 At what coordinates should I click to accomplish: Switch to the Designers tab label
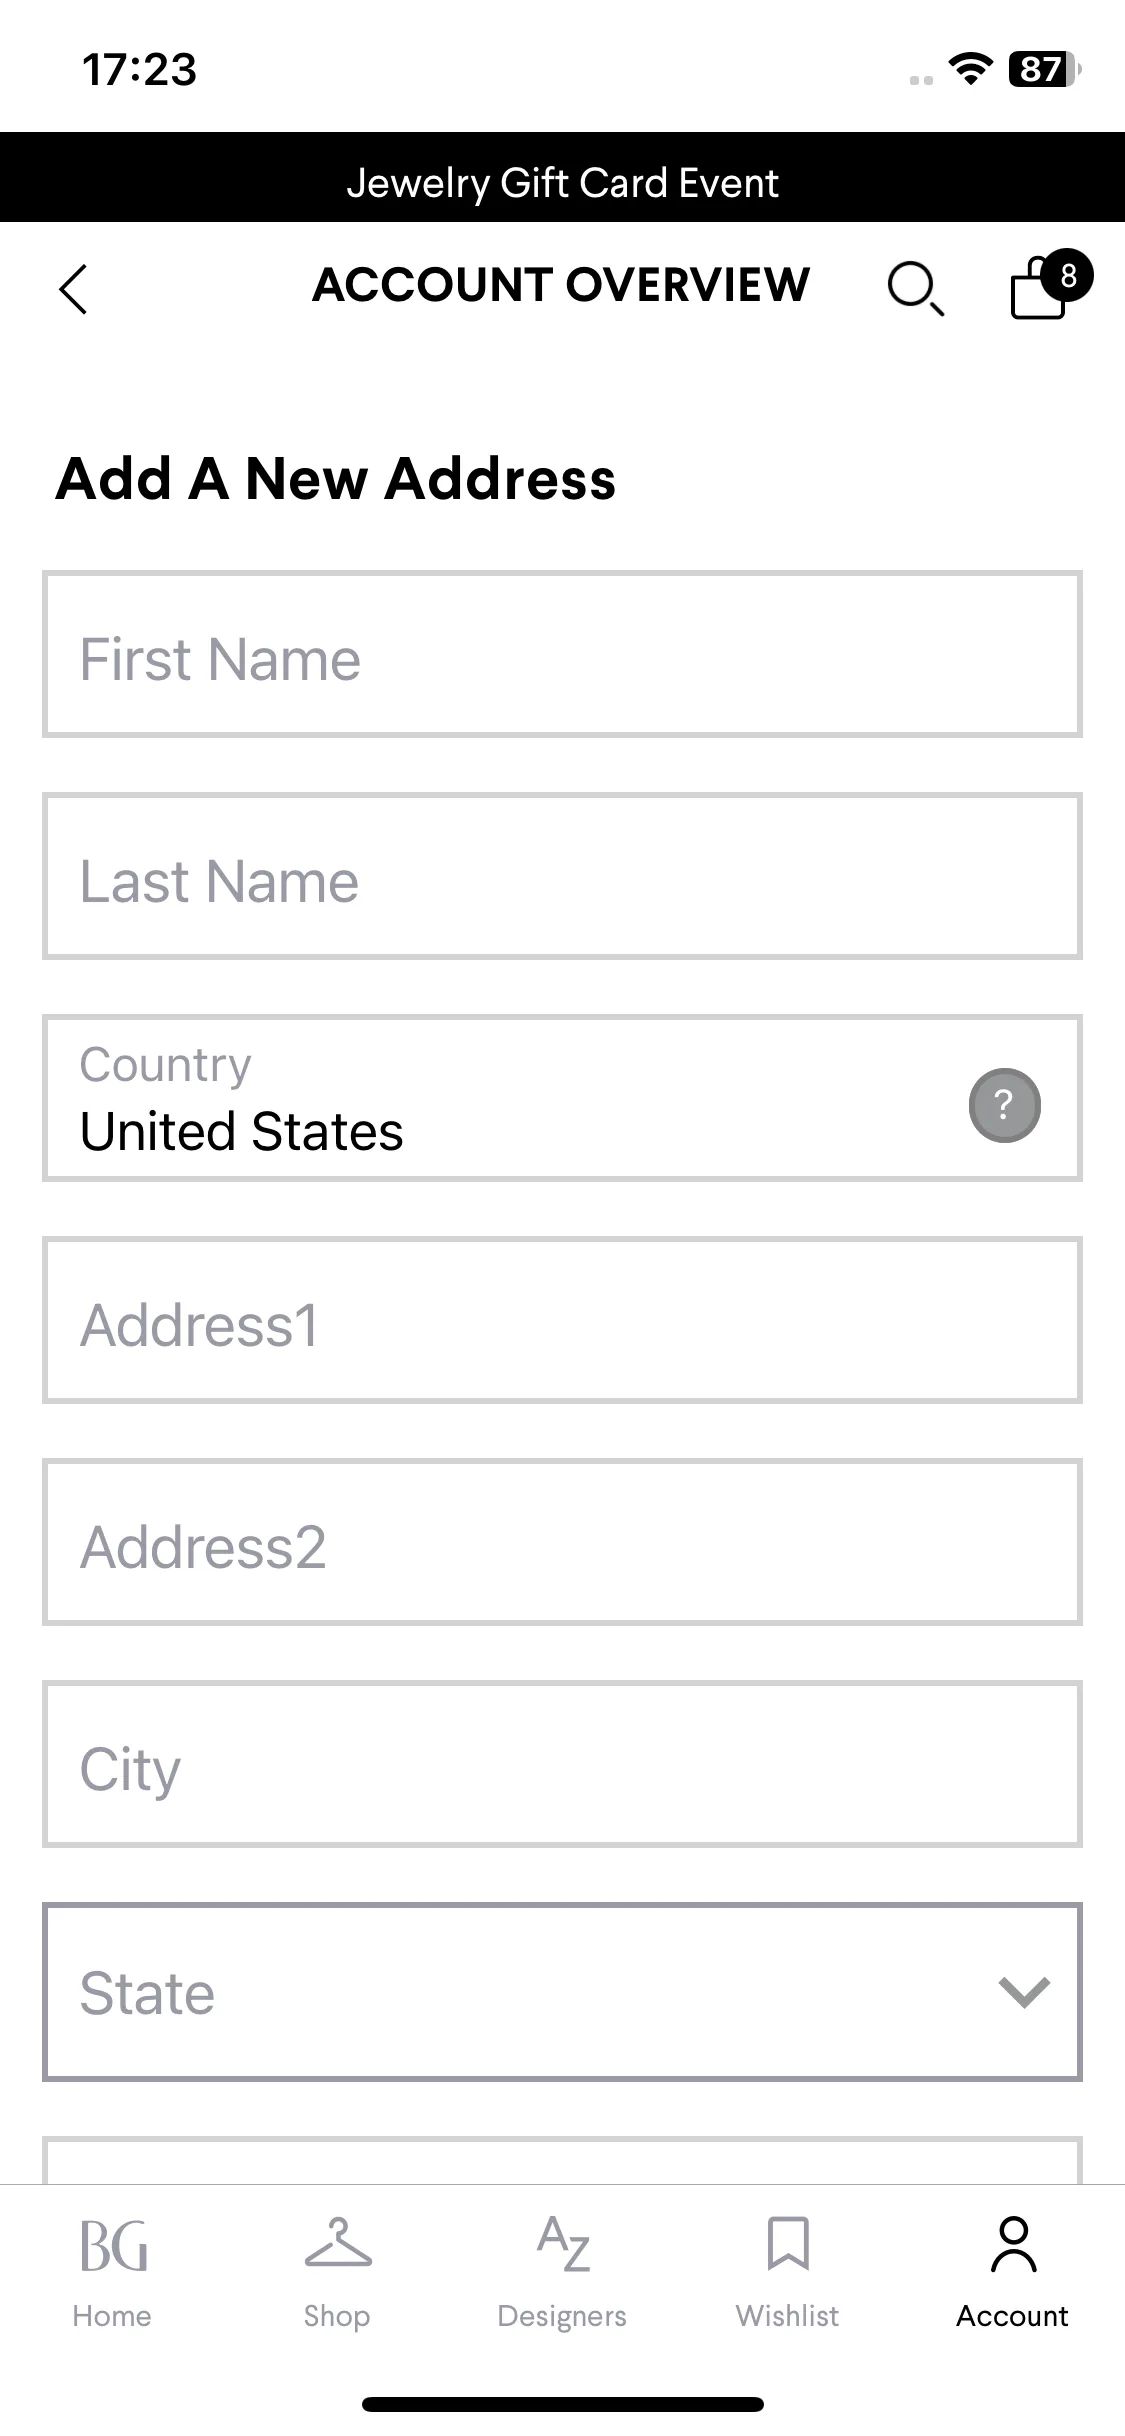562,2316
